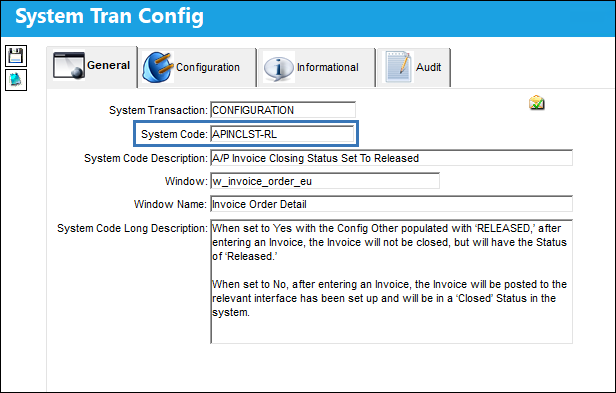Click the envelope checkmark icon
616x393 pixels.
[x=537, y=103]
